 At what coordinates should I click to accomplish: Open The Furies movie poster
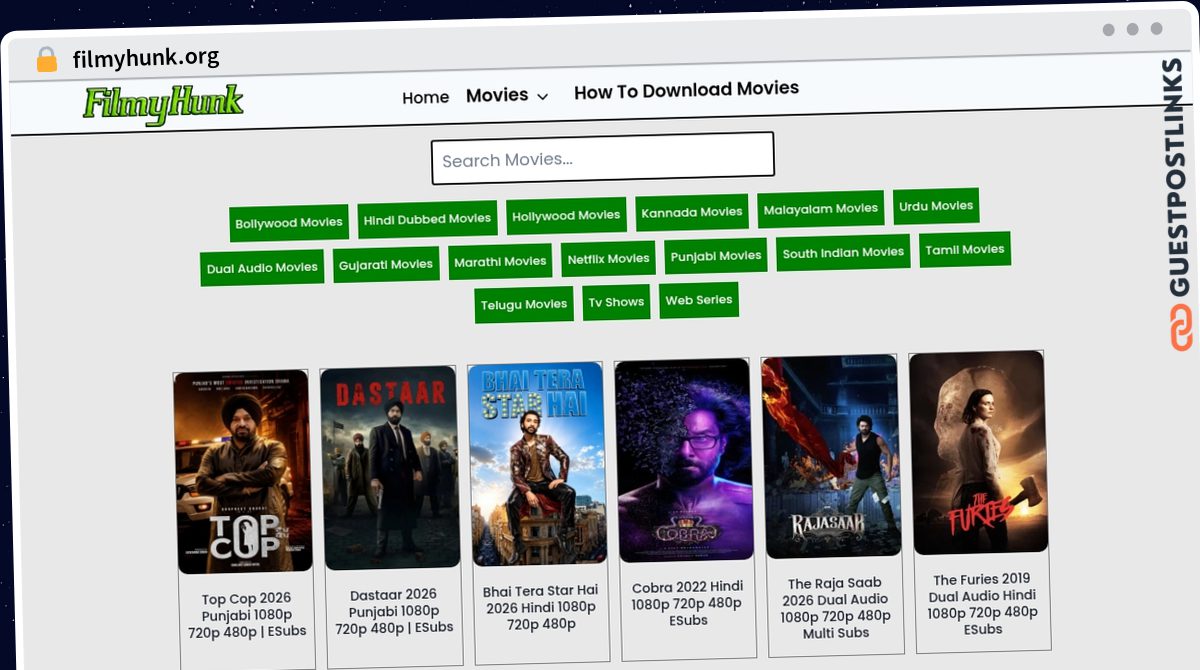(x=978, y=452)
